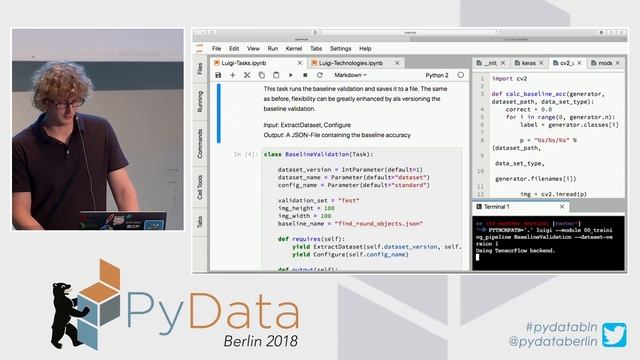
Task: Copy the selected cell in the notebook toolbar
Action: coord(262,75)
